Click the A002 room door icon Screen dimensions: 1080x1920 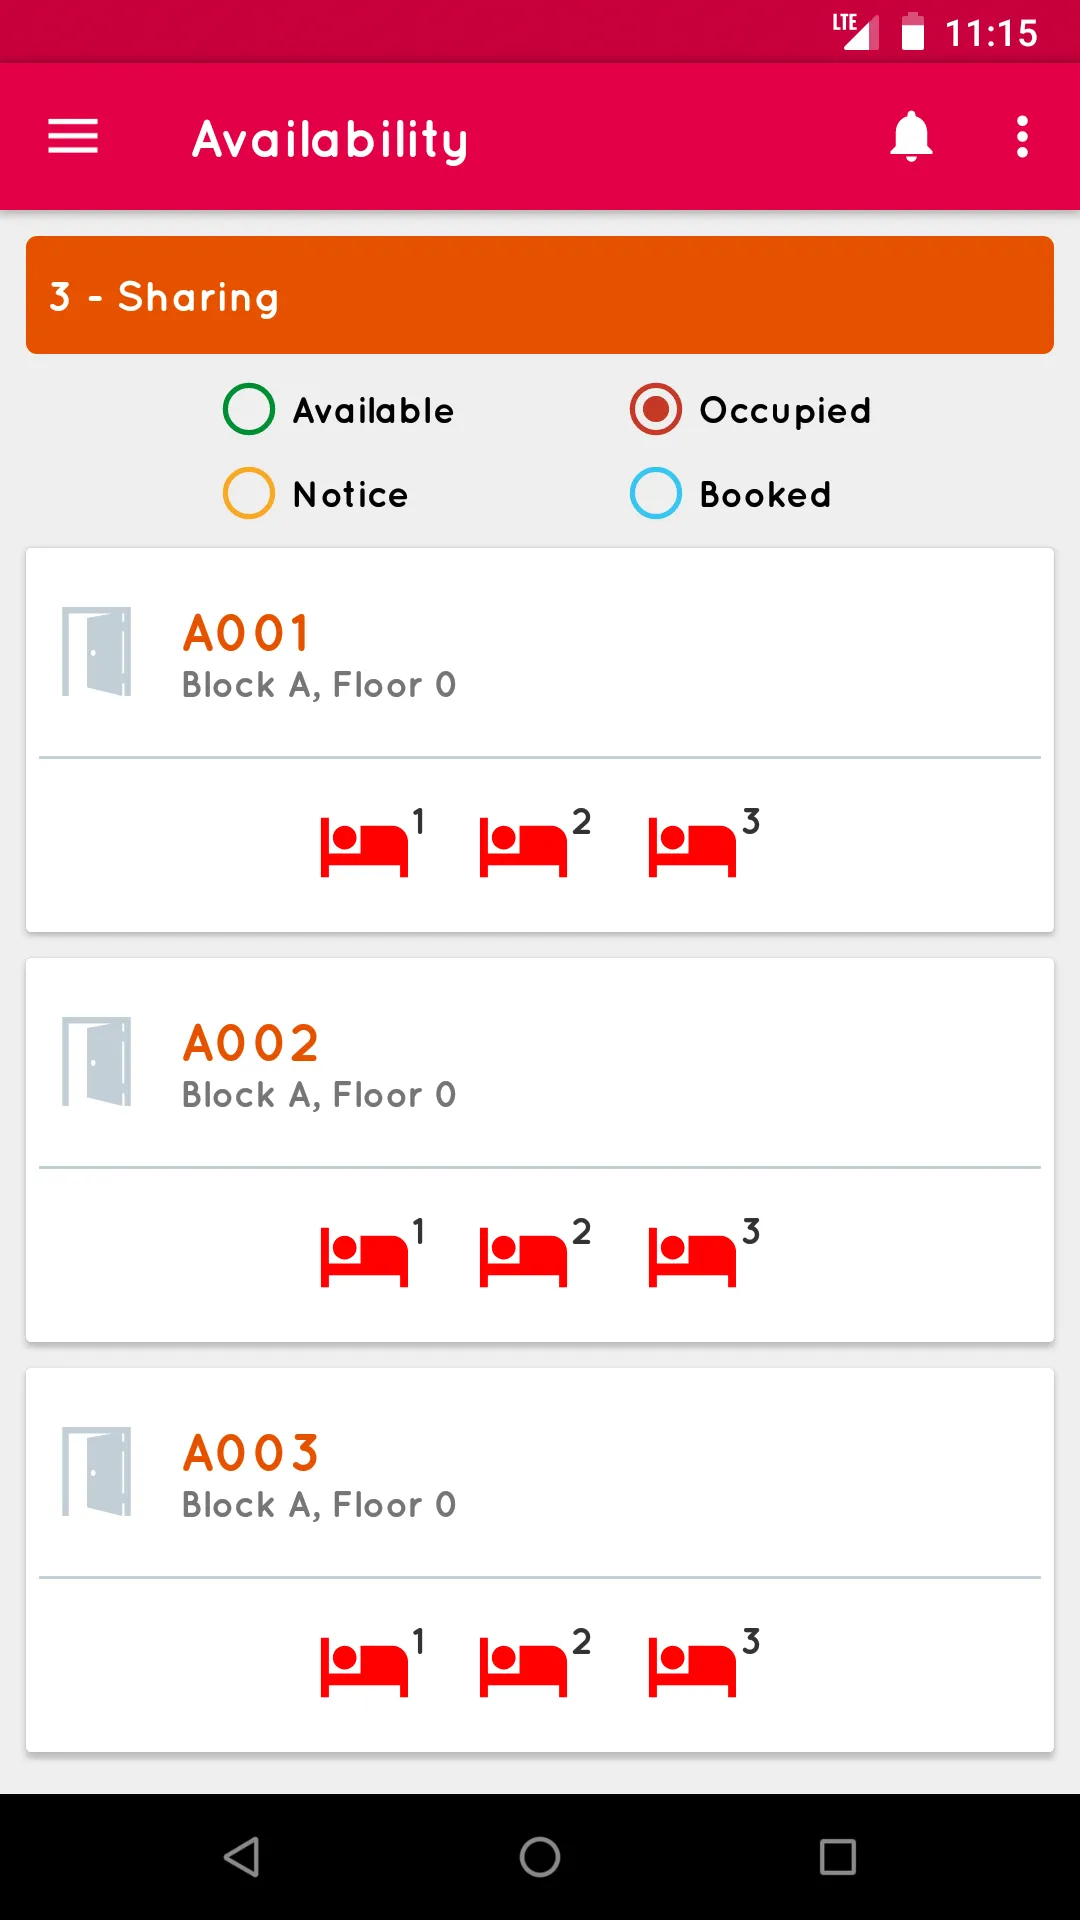(97, 1061)
